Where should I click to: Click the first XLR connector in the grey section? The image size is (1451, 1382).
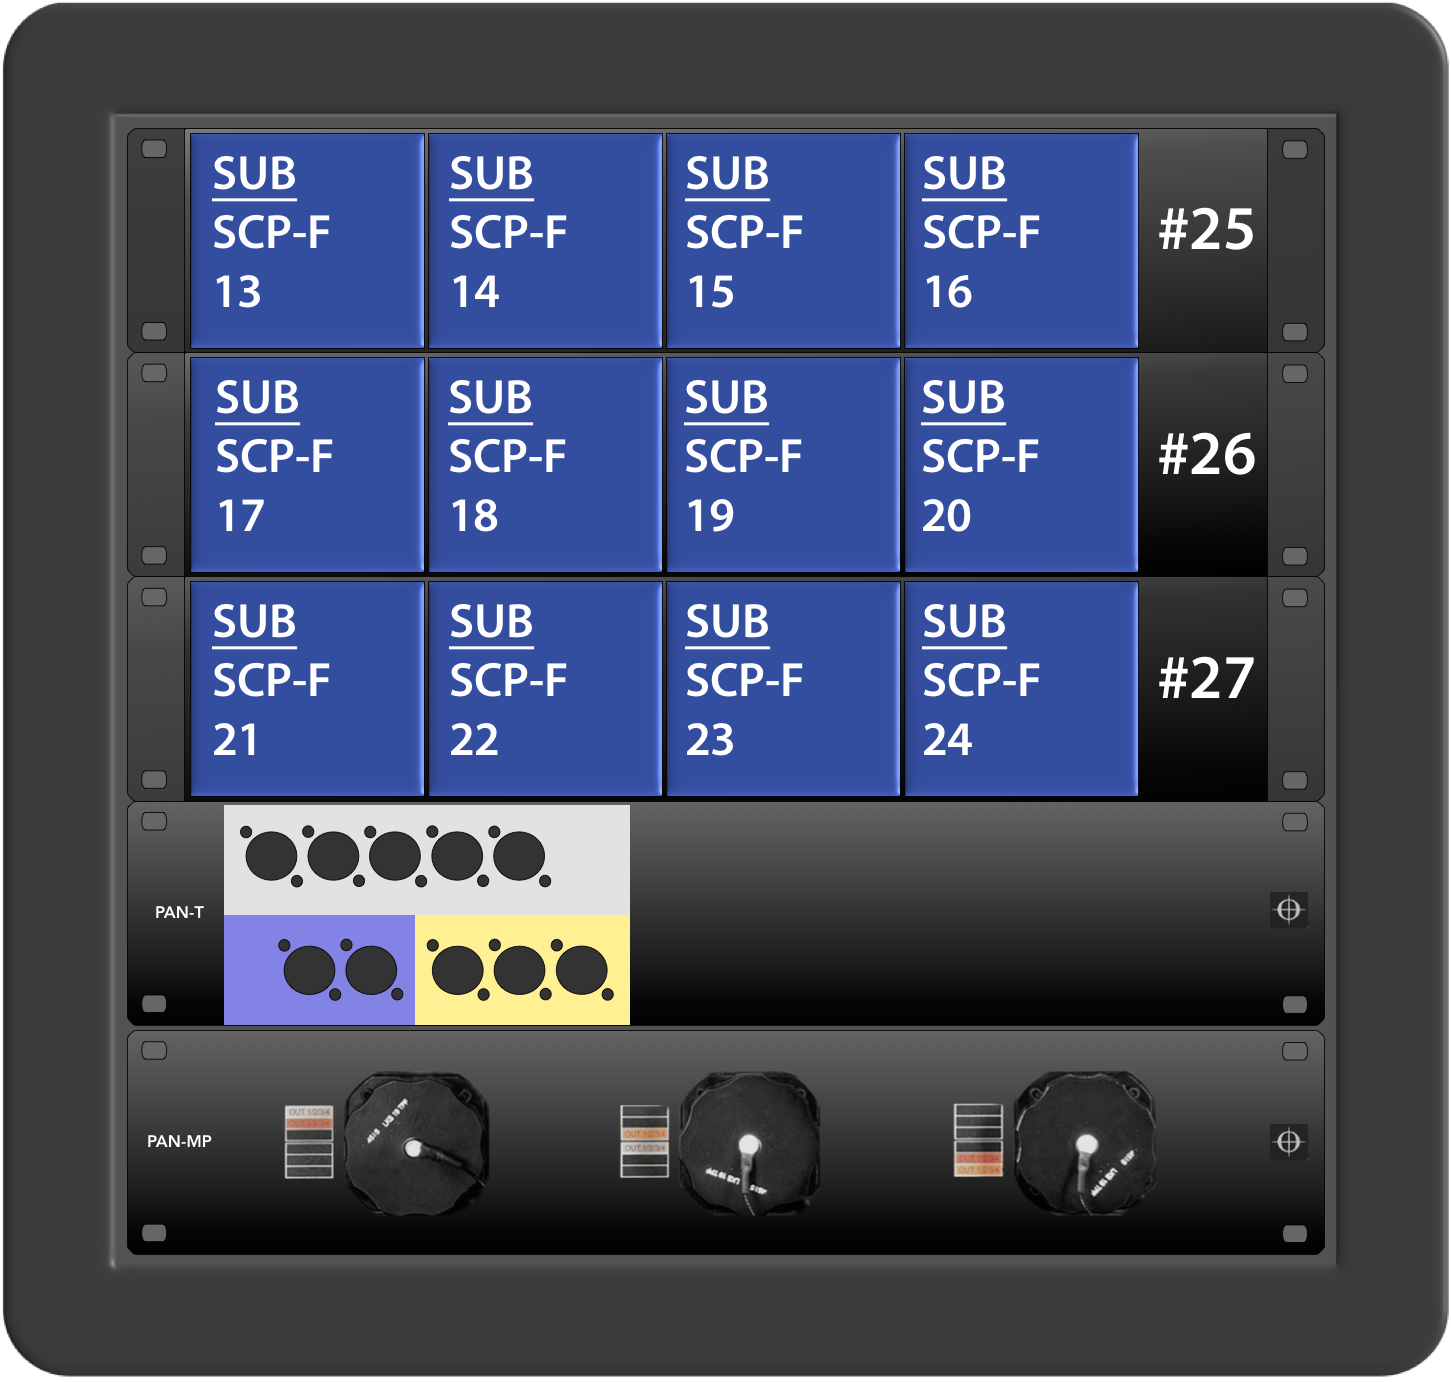(x=271, y=857)
